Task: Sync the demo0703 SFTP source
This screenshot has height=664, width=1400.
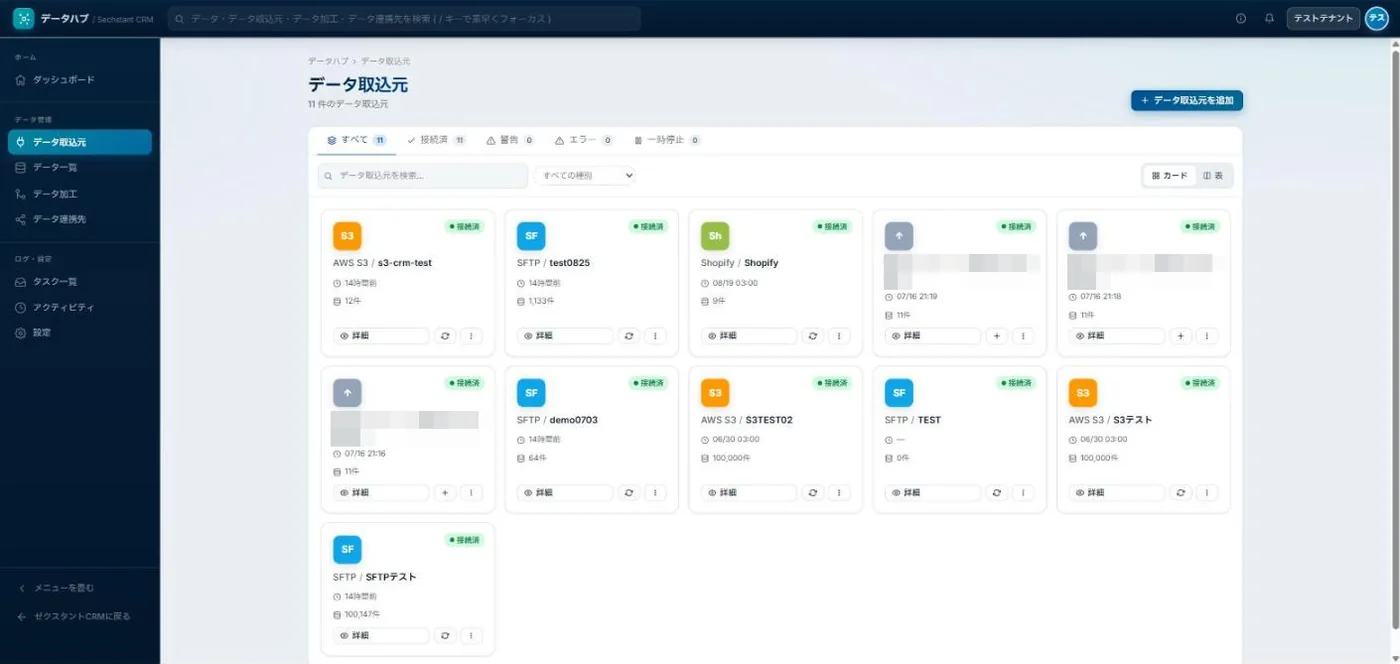Action: pyautogui.click(x=629, y=493)
